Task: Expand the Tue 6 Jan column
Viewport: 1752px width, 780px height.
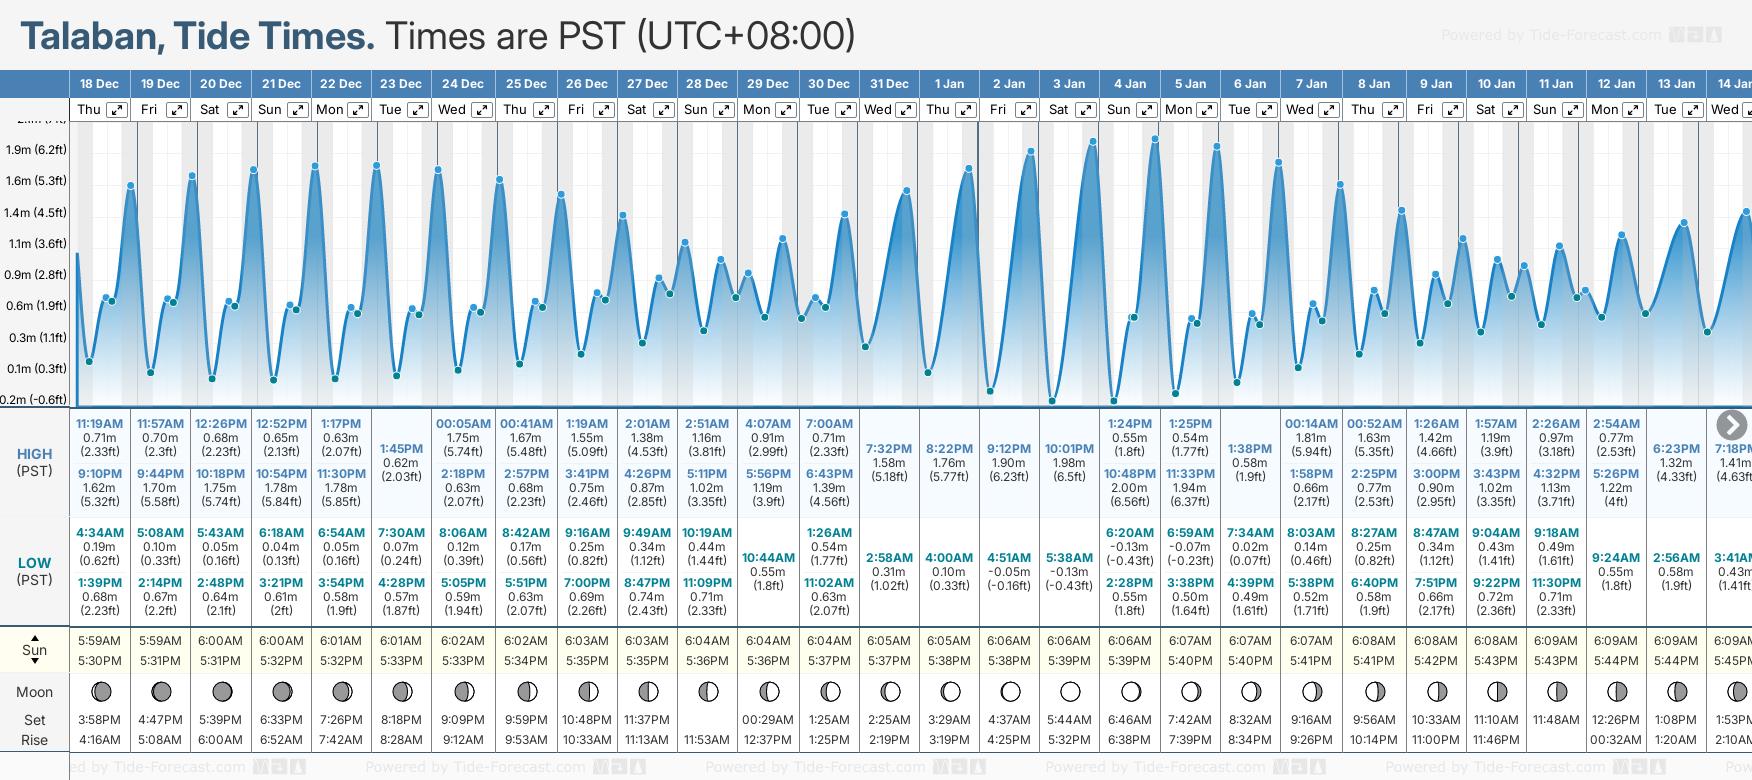Action: [1267, 110]
